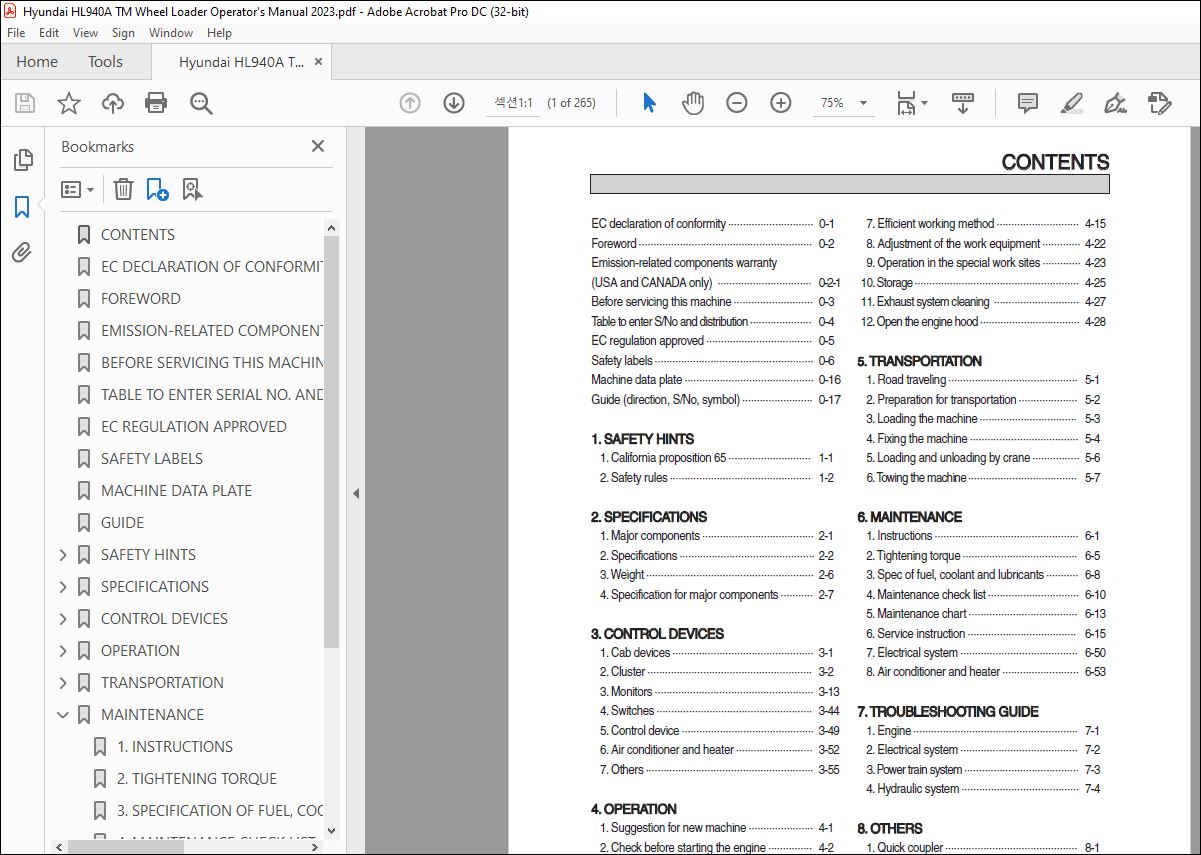This screenshot has width=1201, height=855.
Task: Go to next page arrow
Action: 454,103
